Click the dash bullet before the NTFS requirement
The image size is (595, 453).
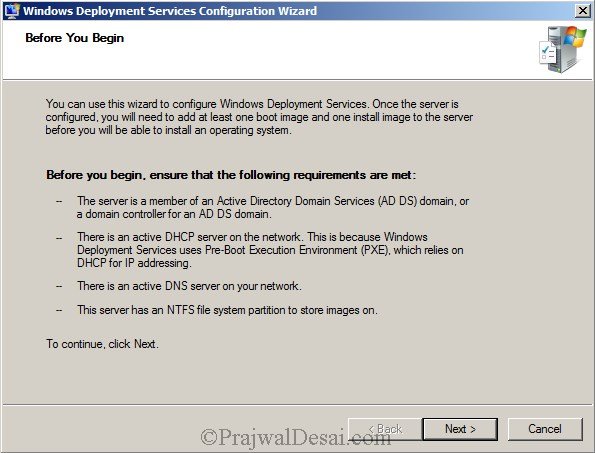click(59, 310)
